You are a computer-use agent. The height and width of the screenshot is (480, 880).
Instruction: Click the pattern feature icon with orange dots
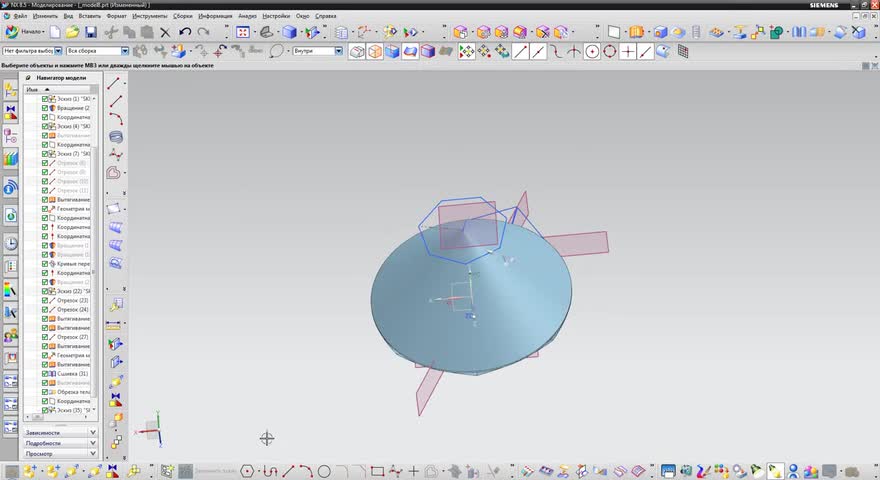pos(716,33)
